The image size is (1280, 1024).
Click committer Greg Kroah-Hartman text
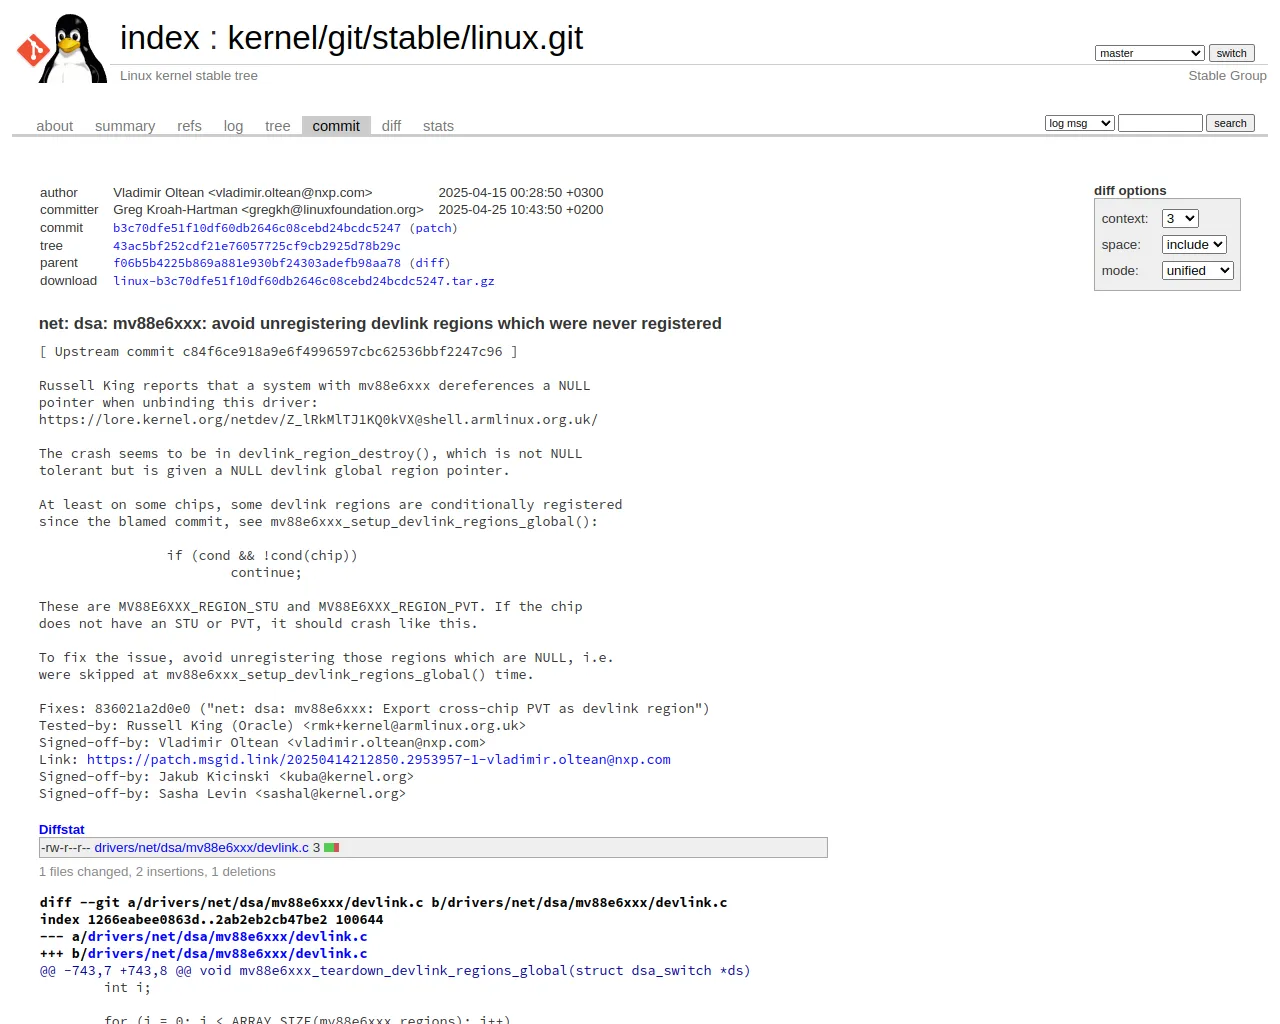268,210
